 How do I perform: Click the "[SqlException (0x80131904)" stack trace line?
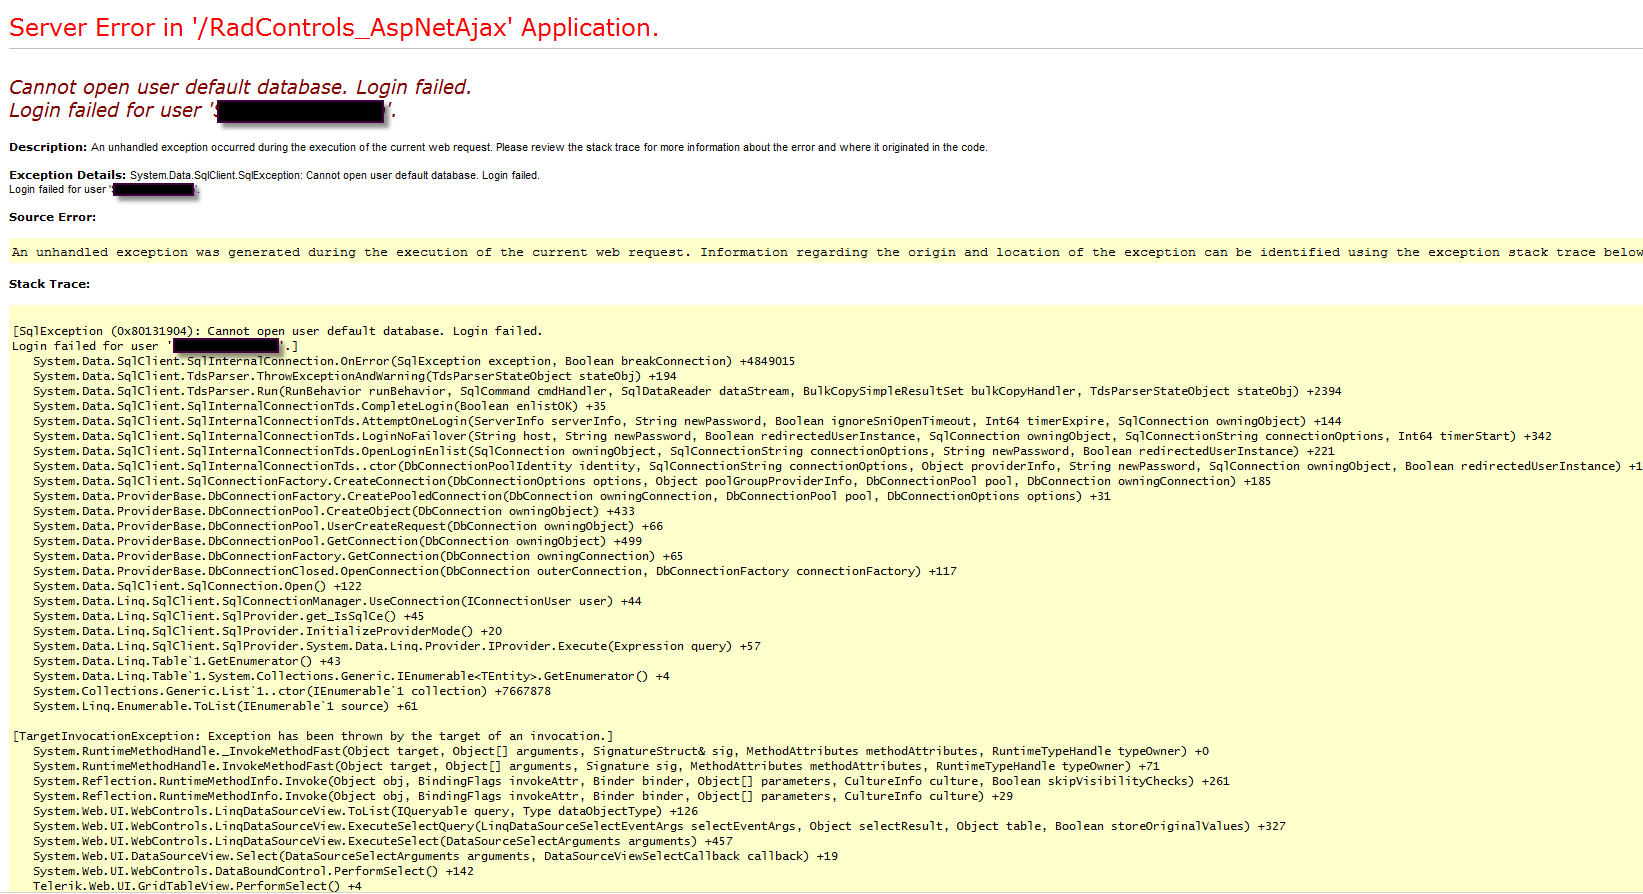pyautogui.click(x=277, y=331)
